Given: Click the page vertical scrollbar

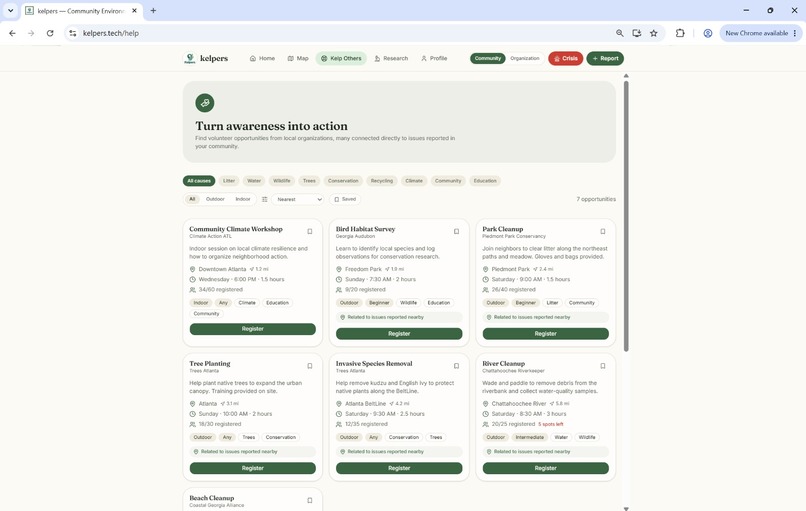Looking at the screenshot, I should (x=626, y=216).
